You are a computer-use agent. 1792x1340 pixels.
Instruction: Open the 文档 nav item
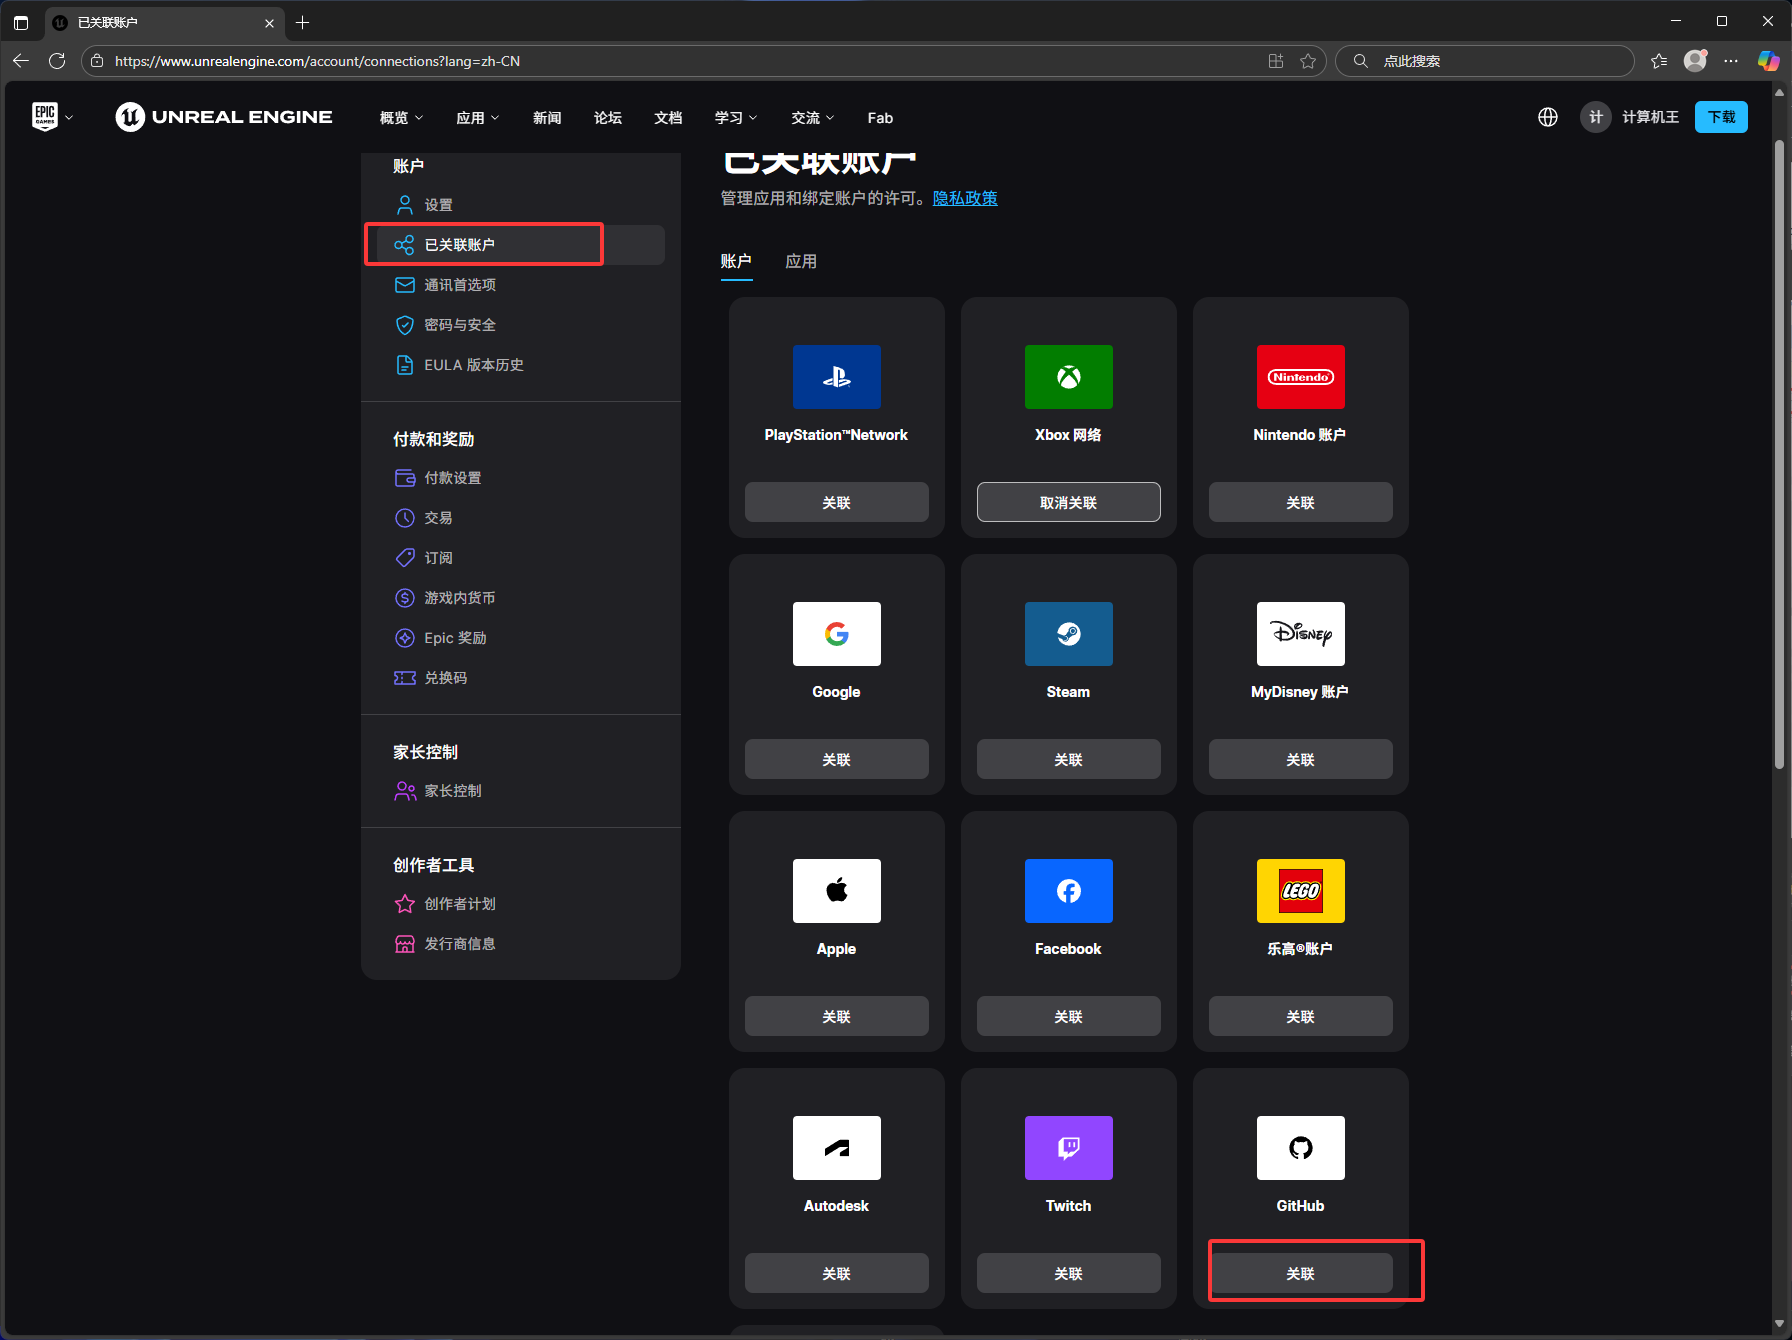(x=668, y=118)
